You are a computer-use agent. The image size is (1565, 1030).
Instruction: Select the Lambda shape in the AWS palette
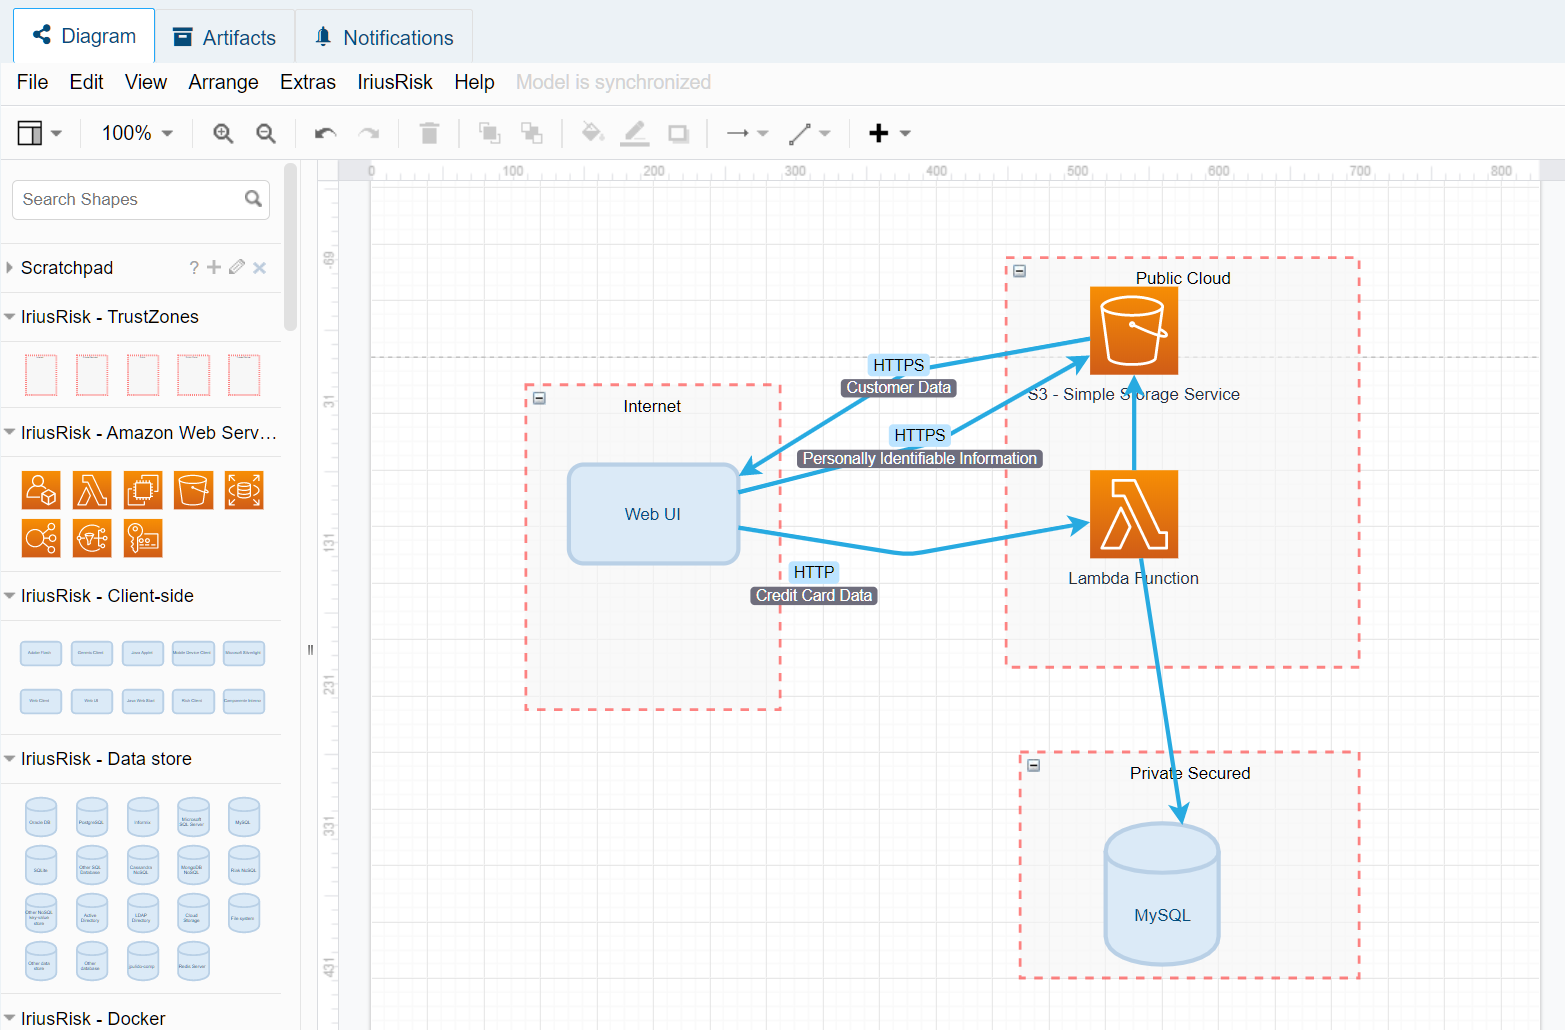[x=92, y=491]
